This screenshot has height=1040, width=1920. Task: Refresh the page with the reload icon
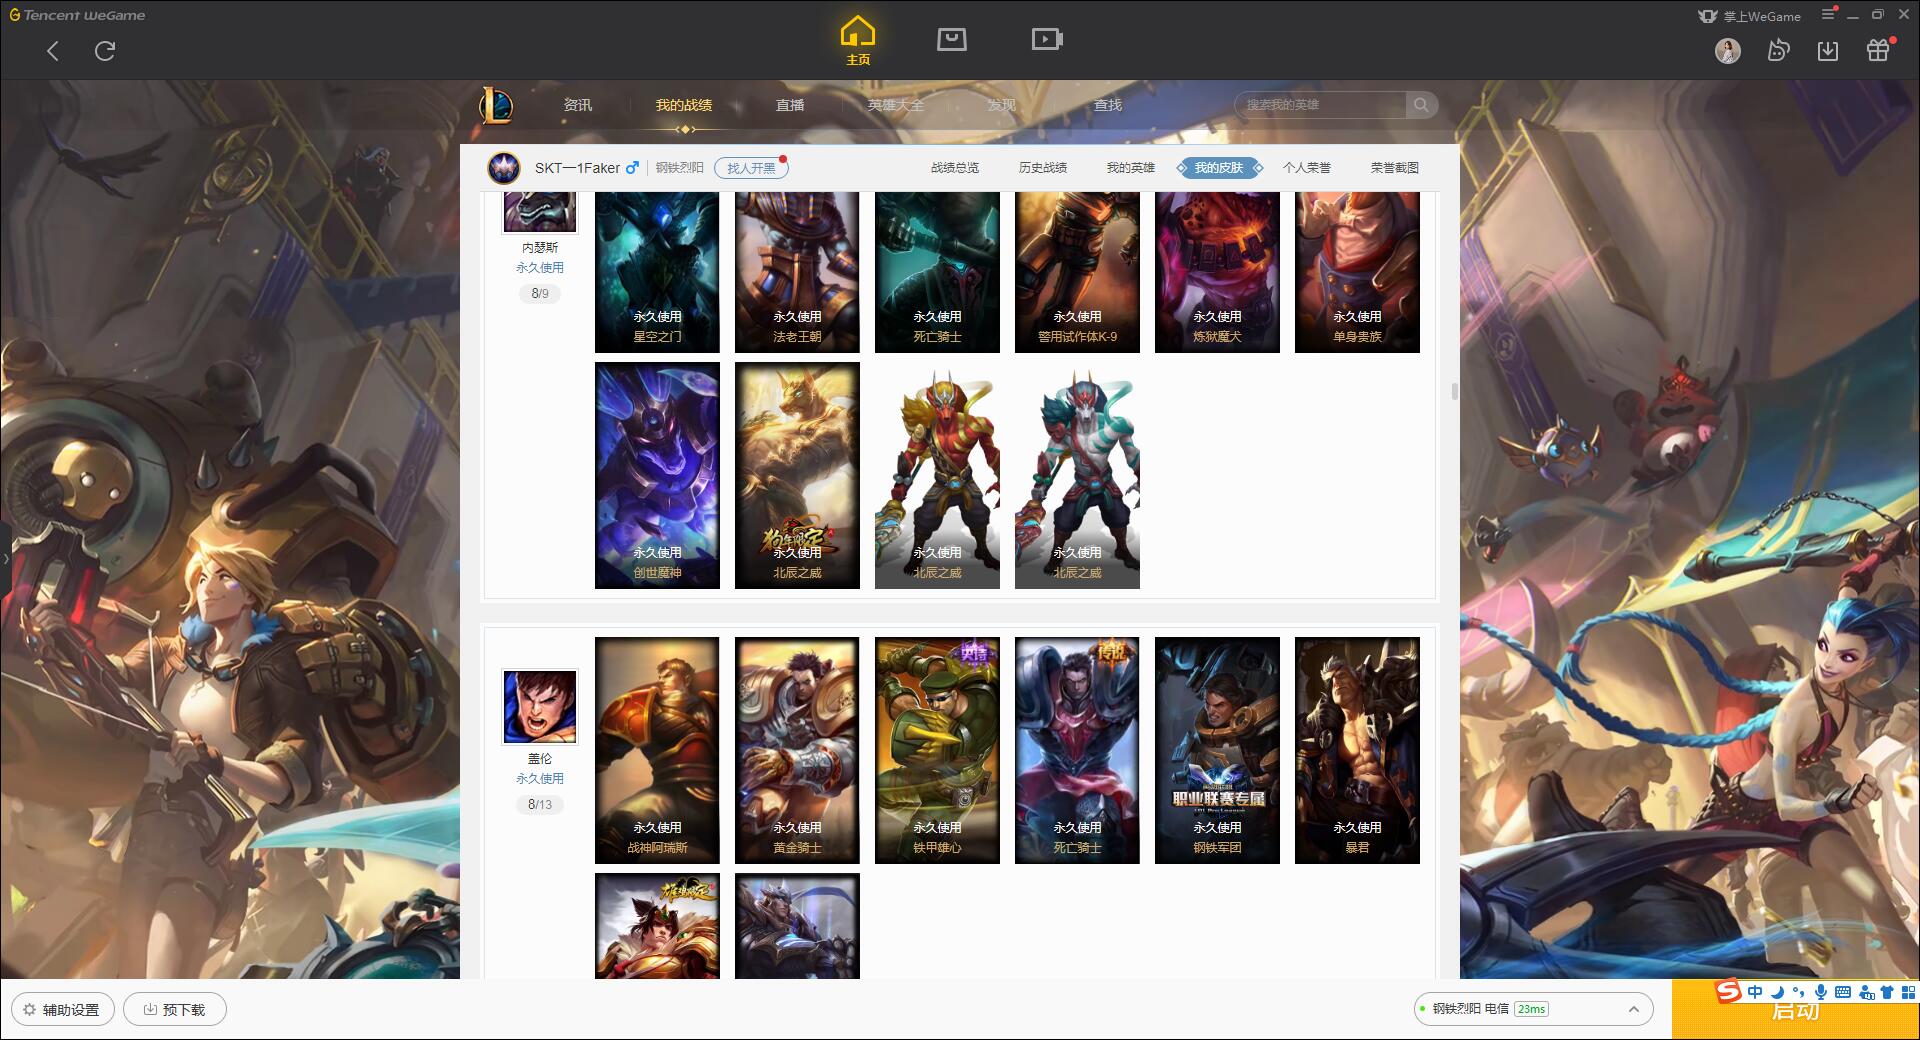[x=105, y=51]
